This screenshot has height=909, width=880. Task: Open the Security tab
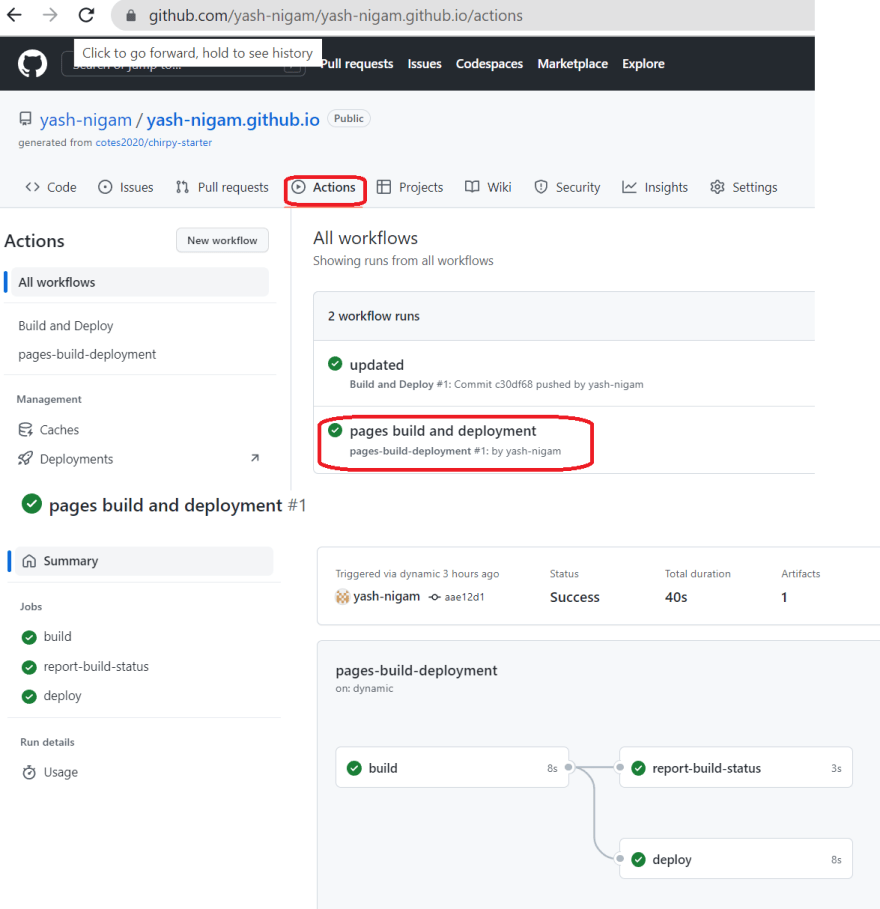tap(567, 187)
